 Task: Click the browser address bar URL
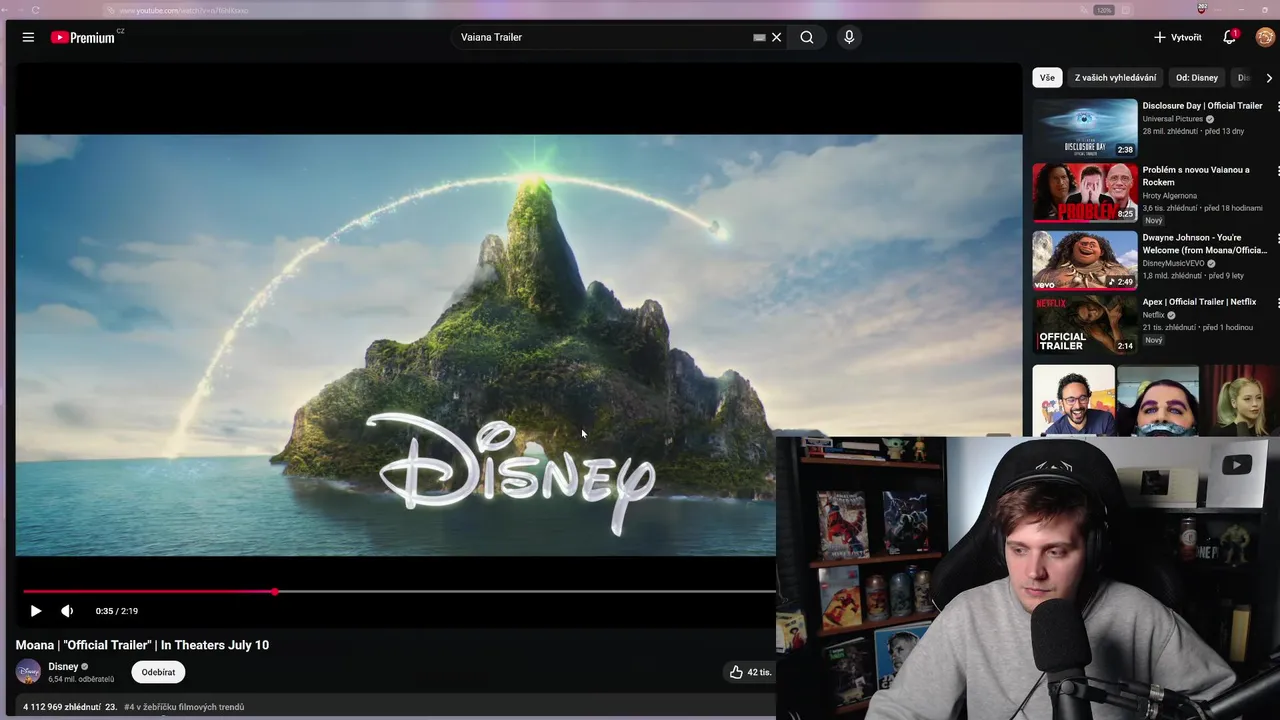pos(183,10)
